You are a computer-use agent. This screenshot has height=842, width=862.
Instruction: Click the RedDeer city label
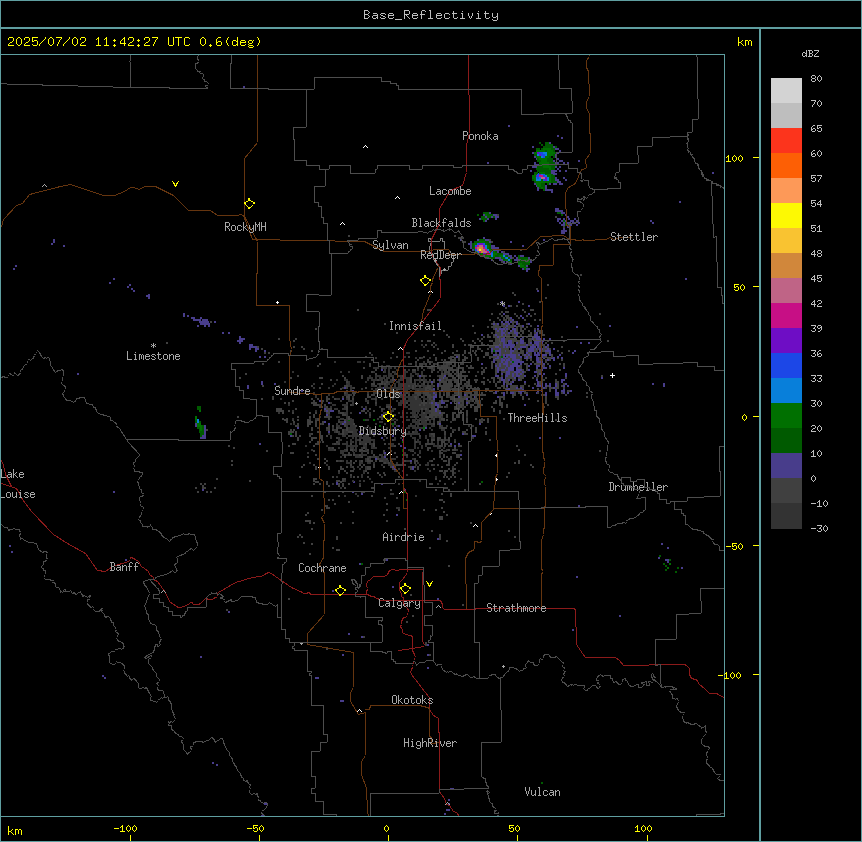[x=441, y=255]
